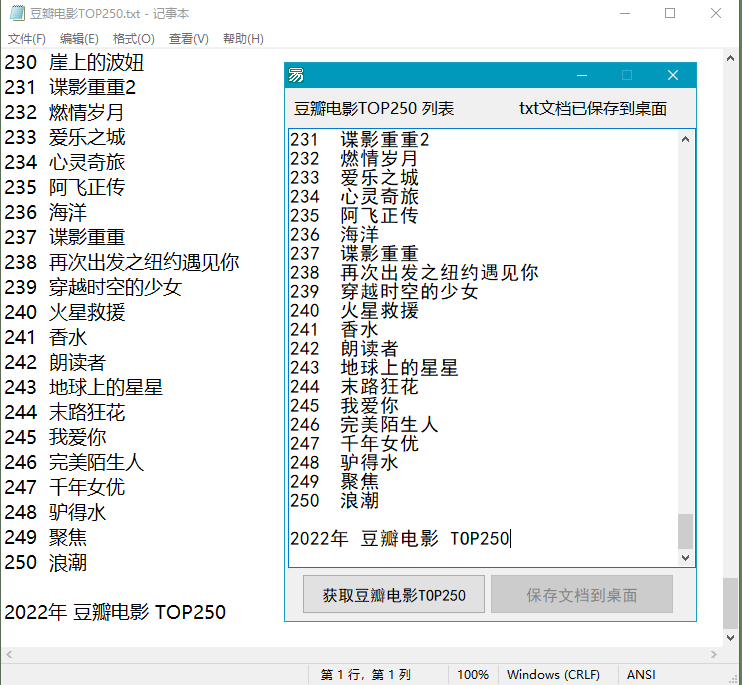Minimize the blue popup window
742x685 pixels.
click(x=582, y=75)
